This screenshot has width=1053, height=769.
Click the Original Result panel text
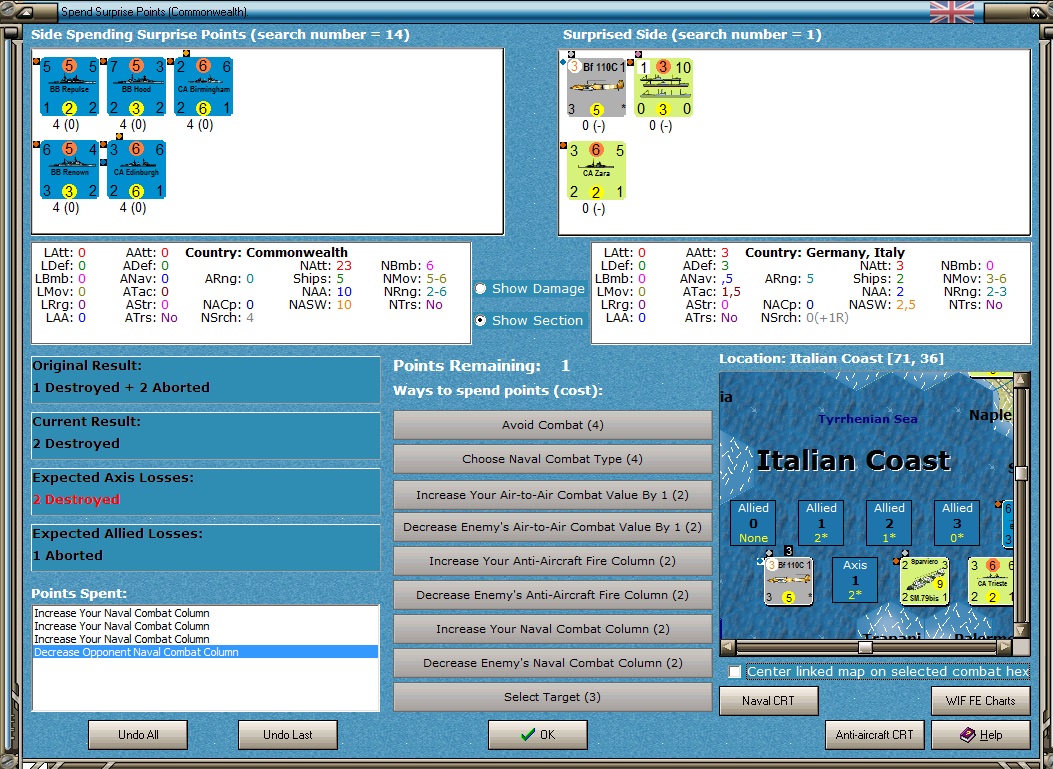[x=121, y=388]
